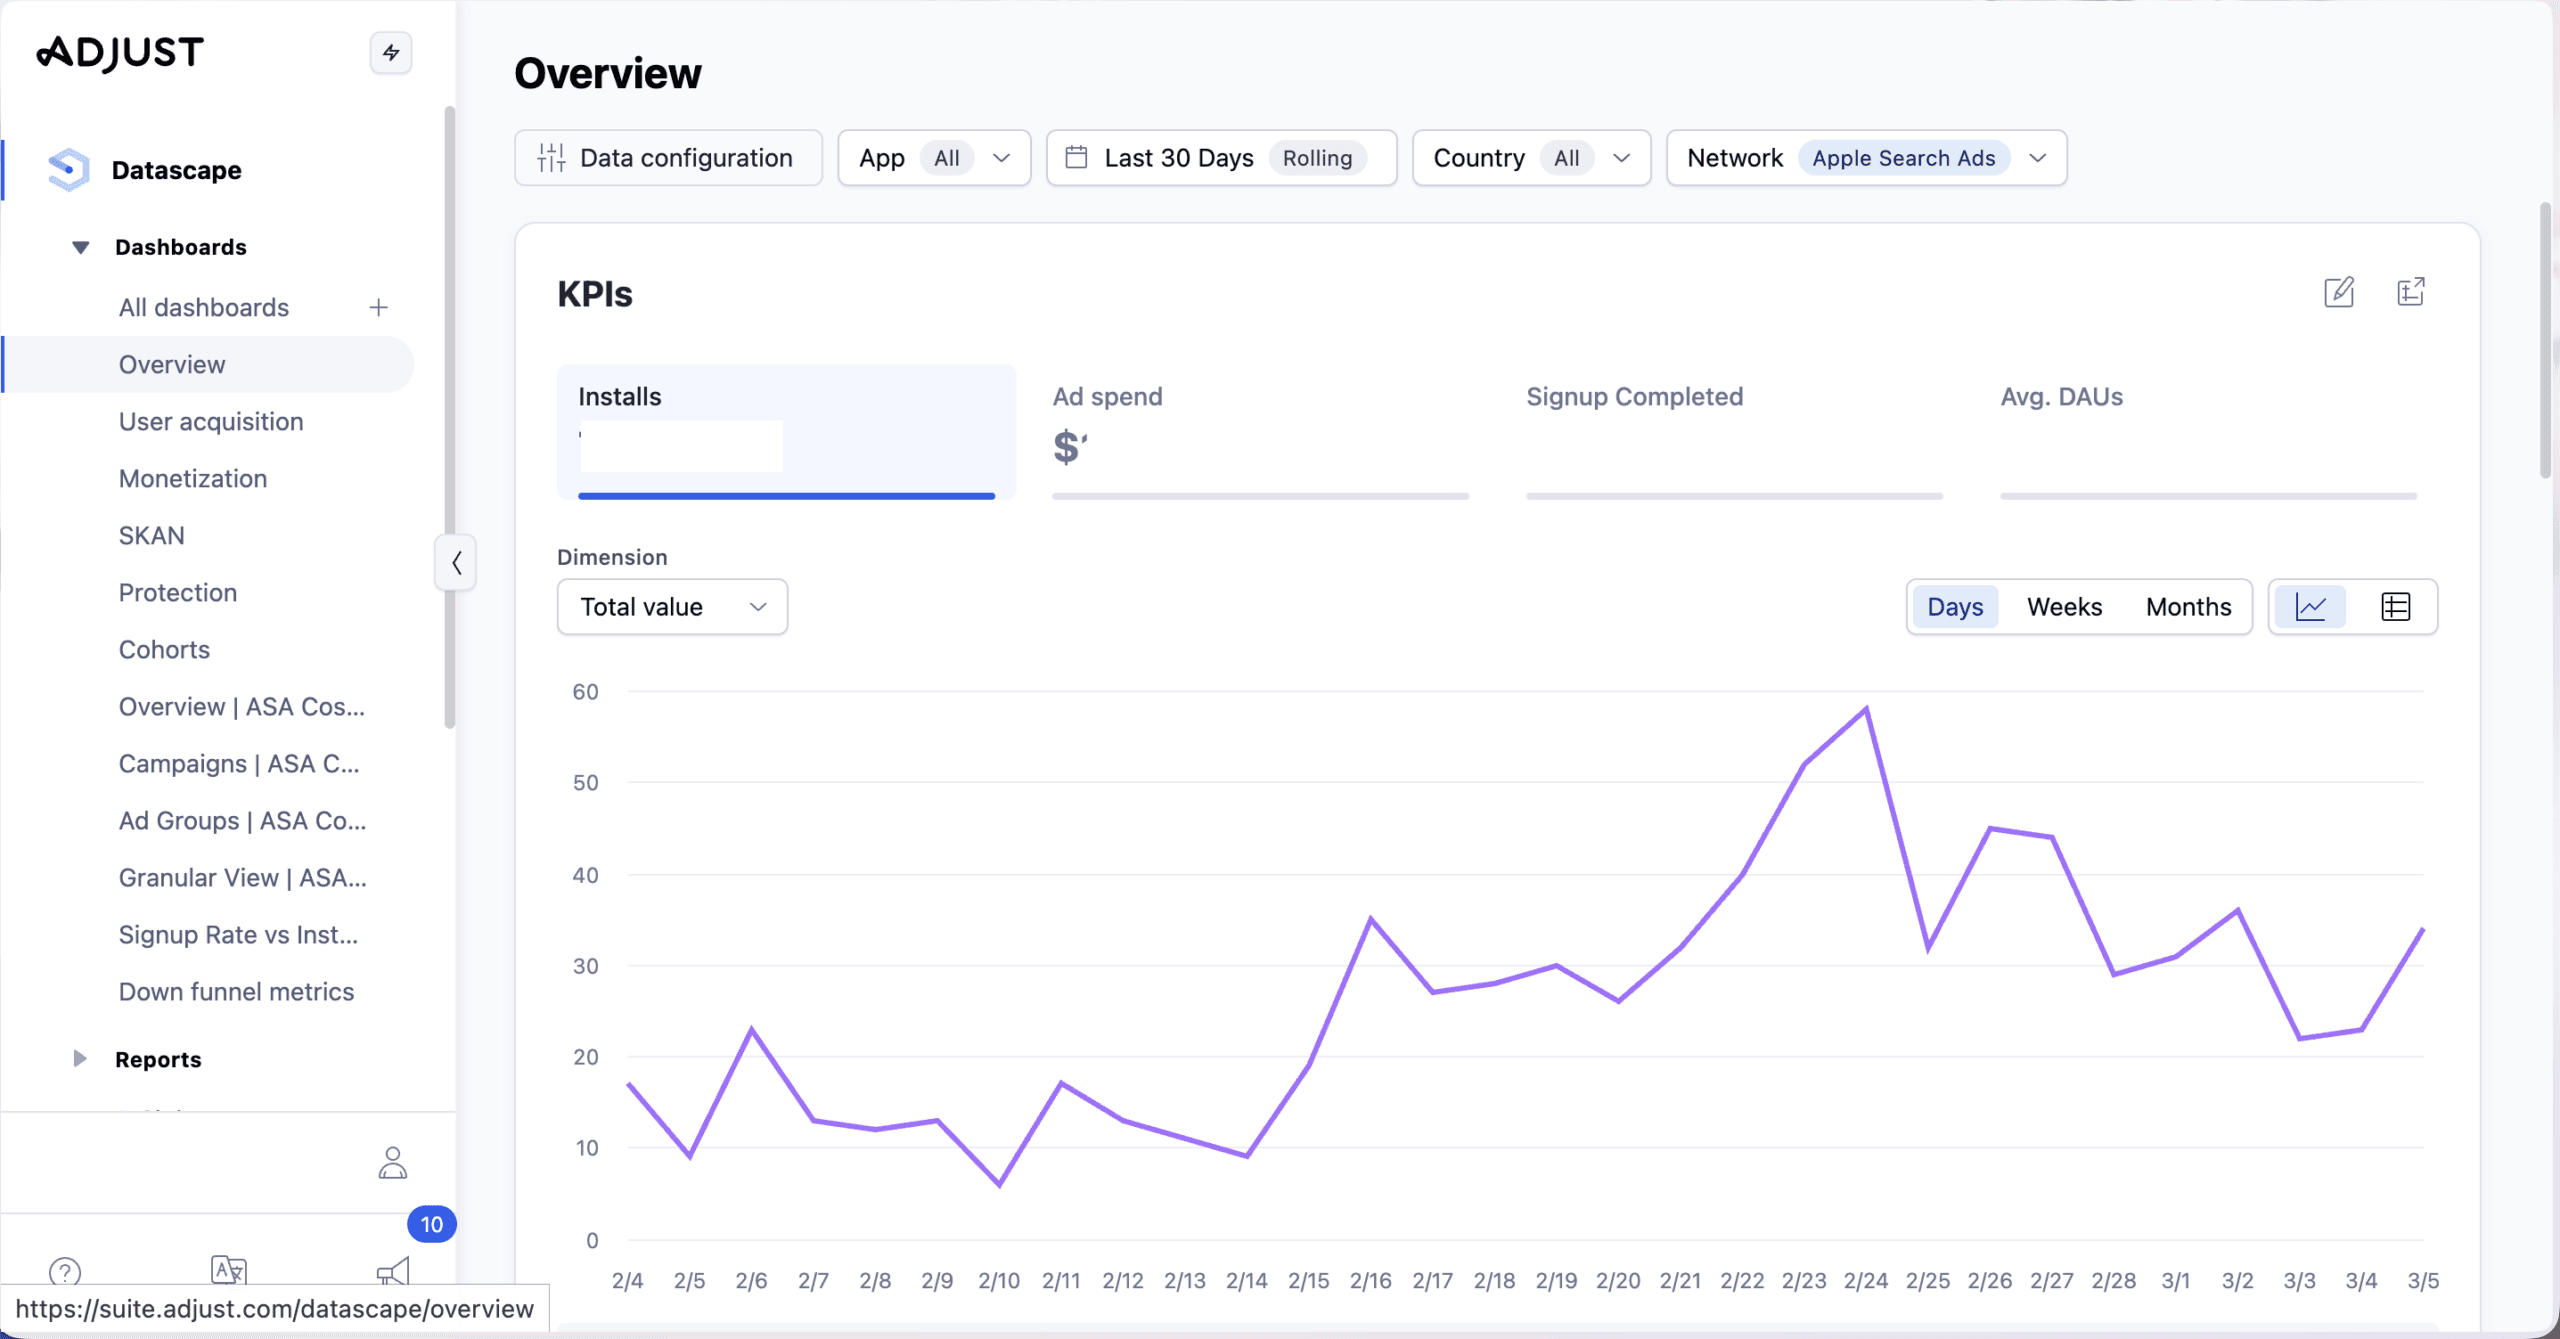
Task: Open the Monetization dashboard
Action: coord(193,479)
